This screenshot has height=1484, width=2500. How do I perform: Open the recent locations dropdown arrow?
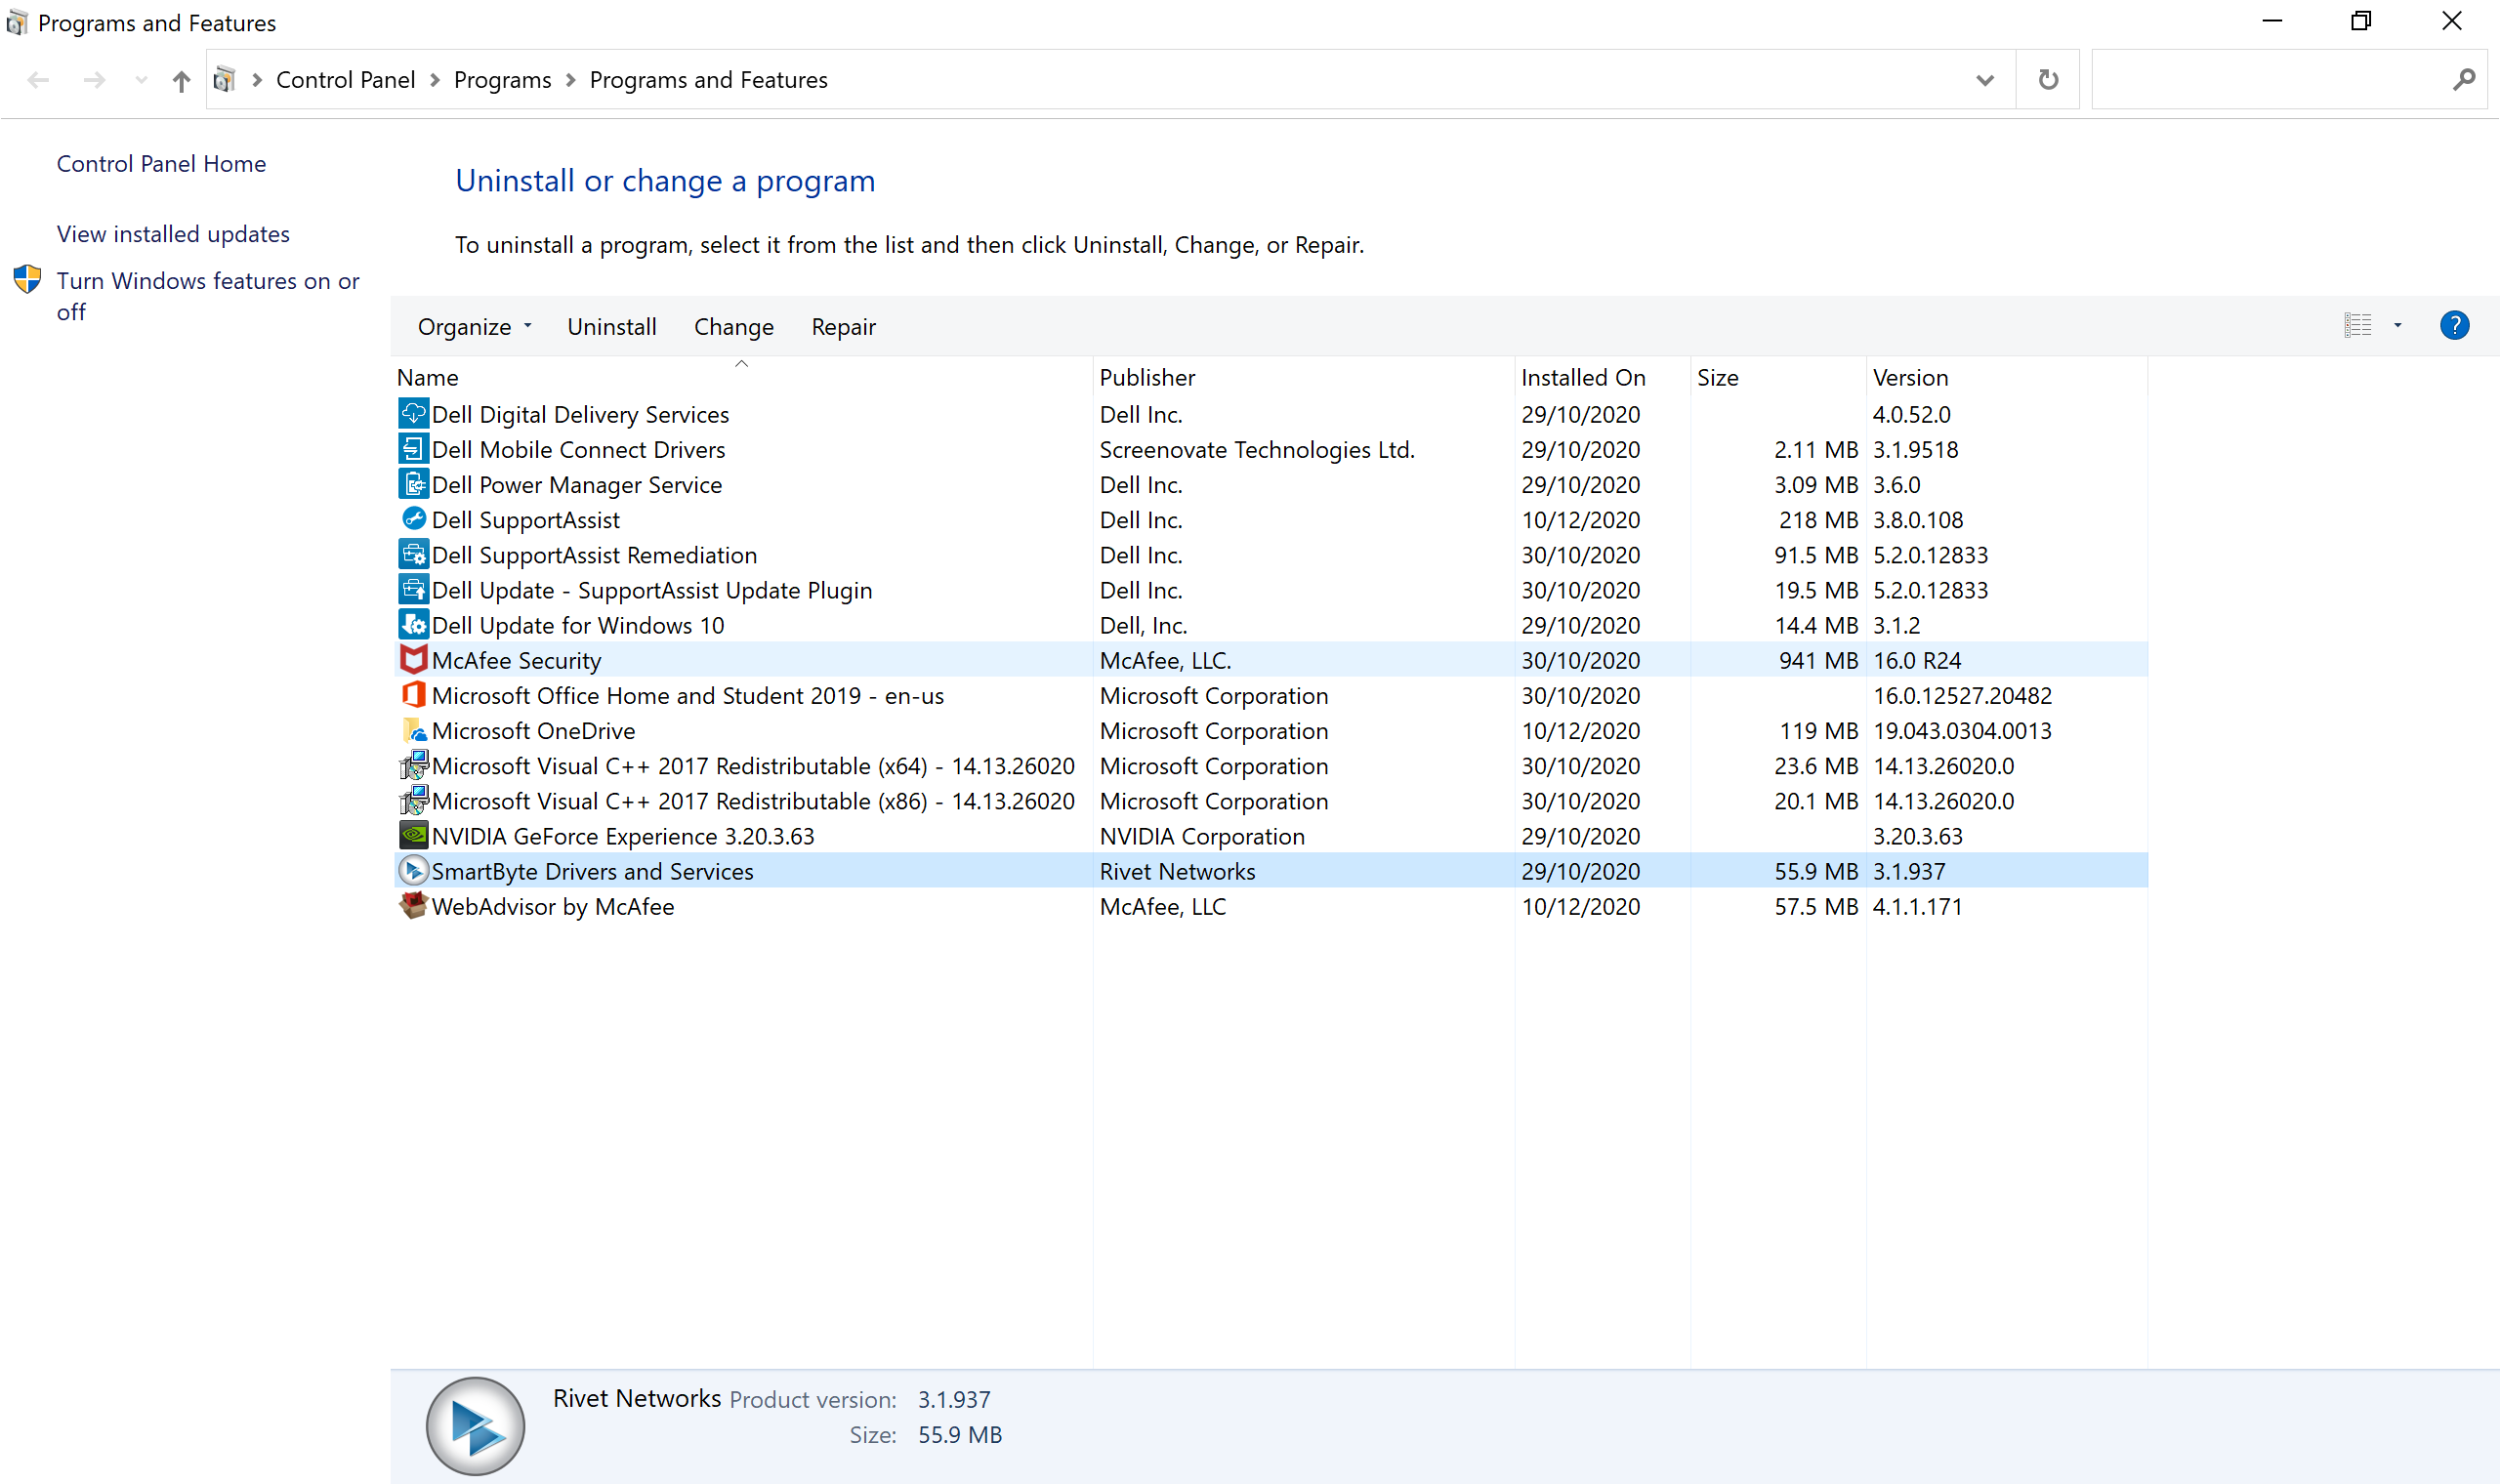[141, 80]
